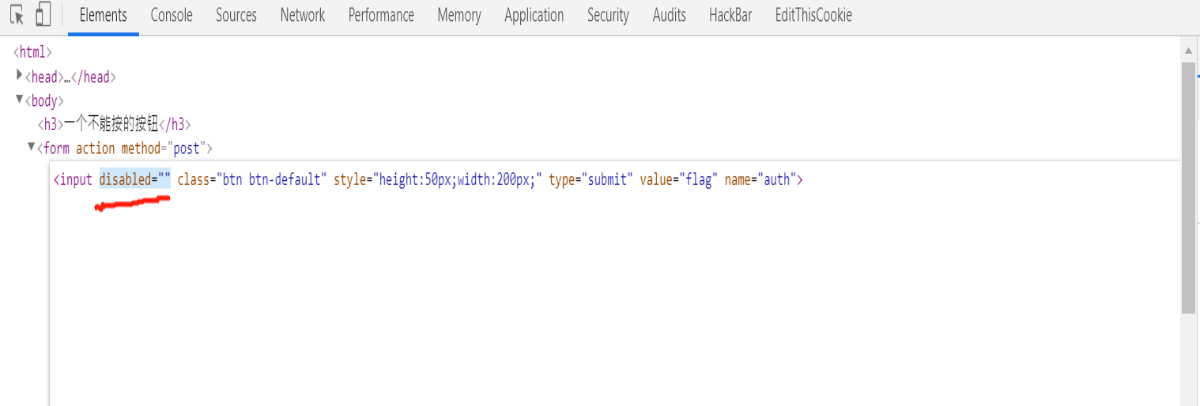Toggle the device toolbar icon

coord(42,16)
